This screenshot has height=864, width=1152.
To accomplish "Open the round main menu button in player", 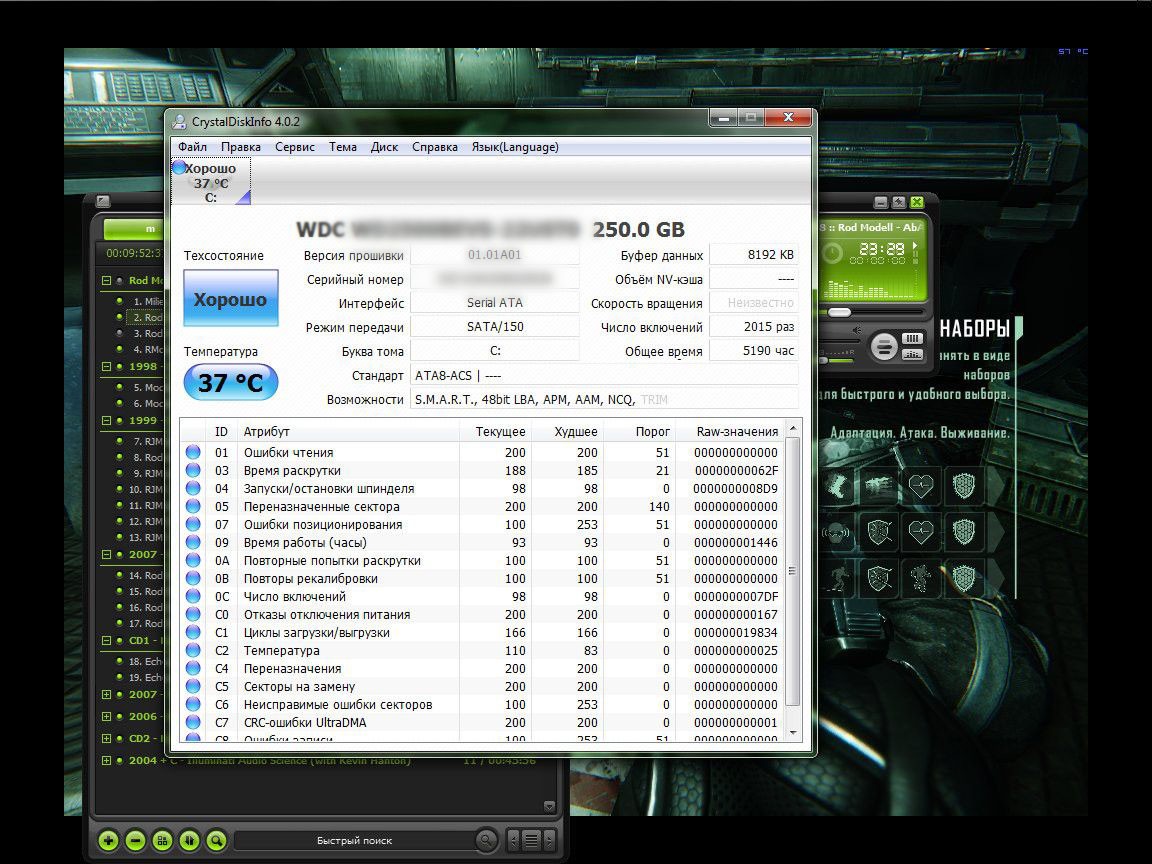I will [885, 346].
